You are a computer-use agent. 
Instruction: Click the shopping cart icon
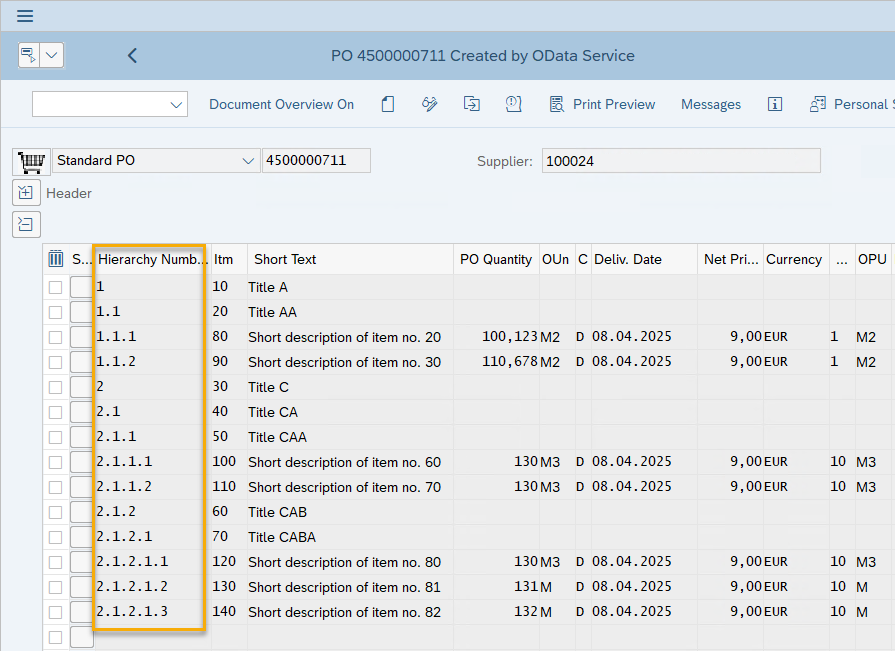[x=31, y=161]
